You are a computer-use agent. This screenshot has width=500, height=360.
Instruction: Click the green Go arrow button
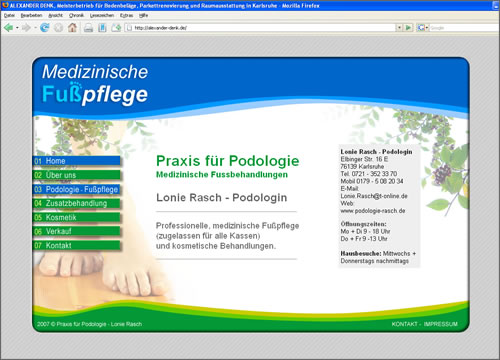408,28
